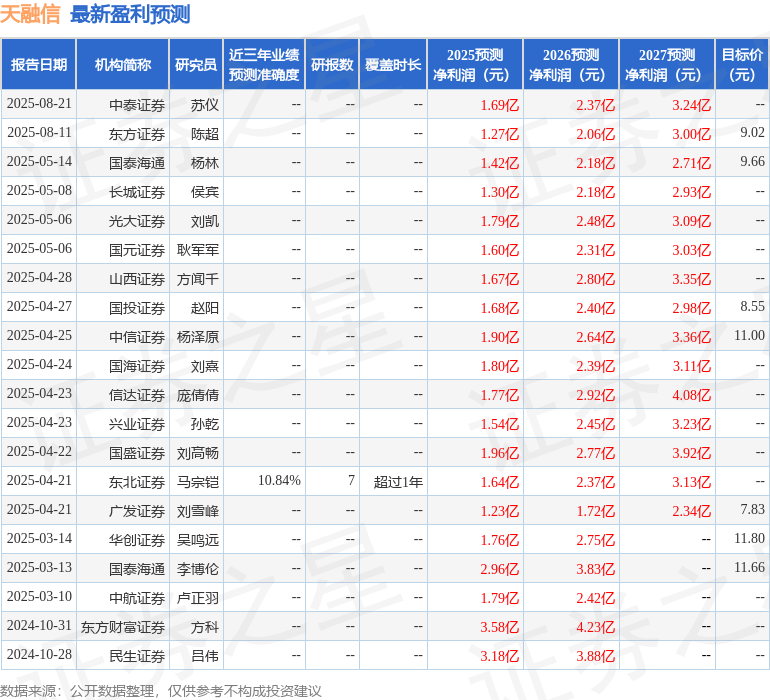Click 中信证券 institution cell

[137, 337]
